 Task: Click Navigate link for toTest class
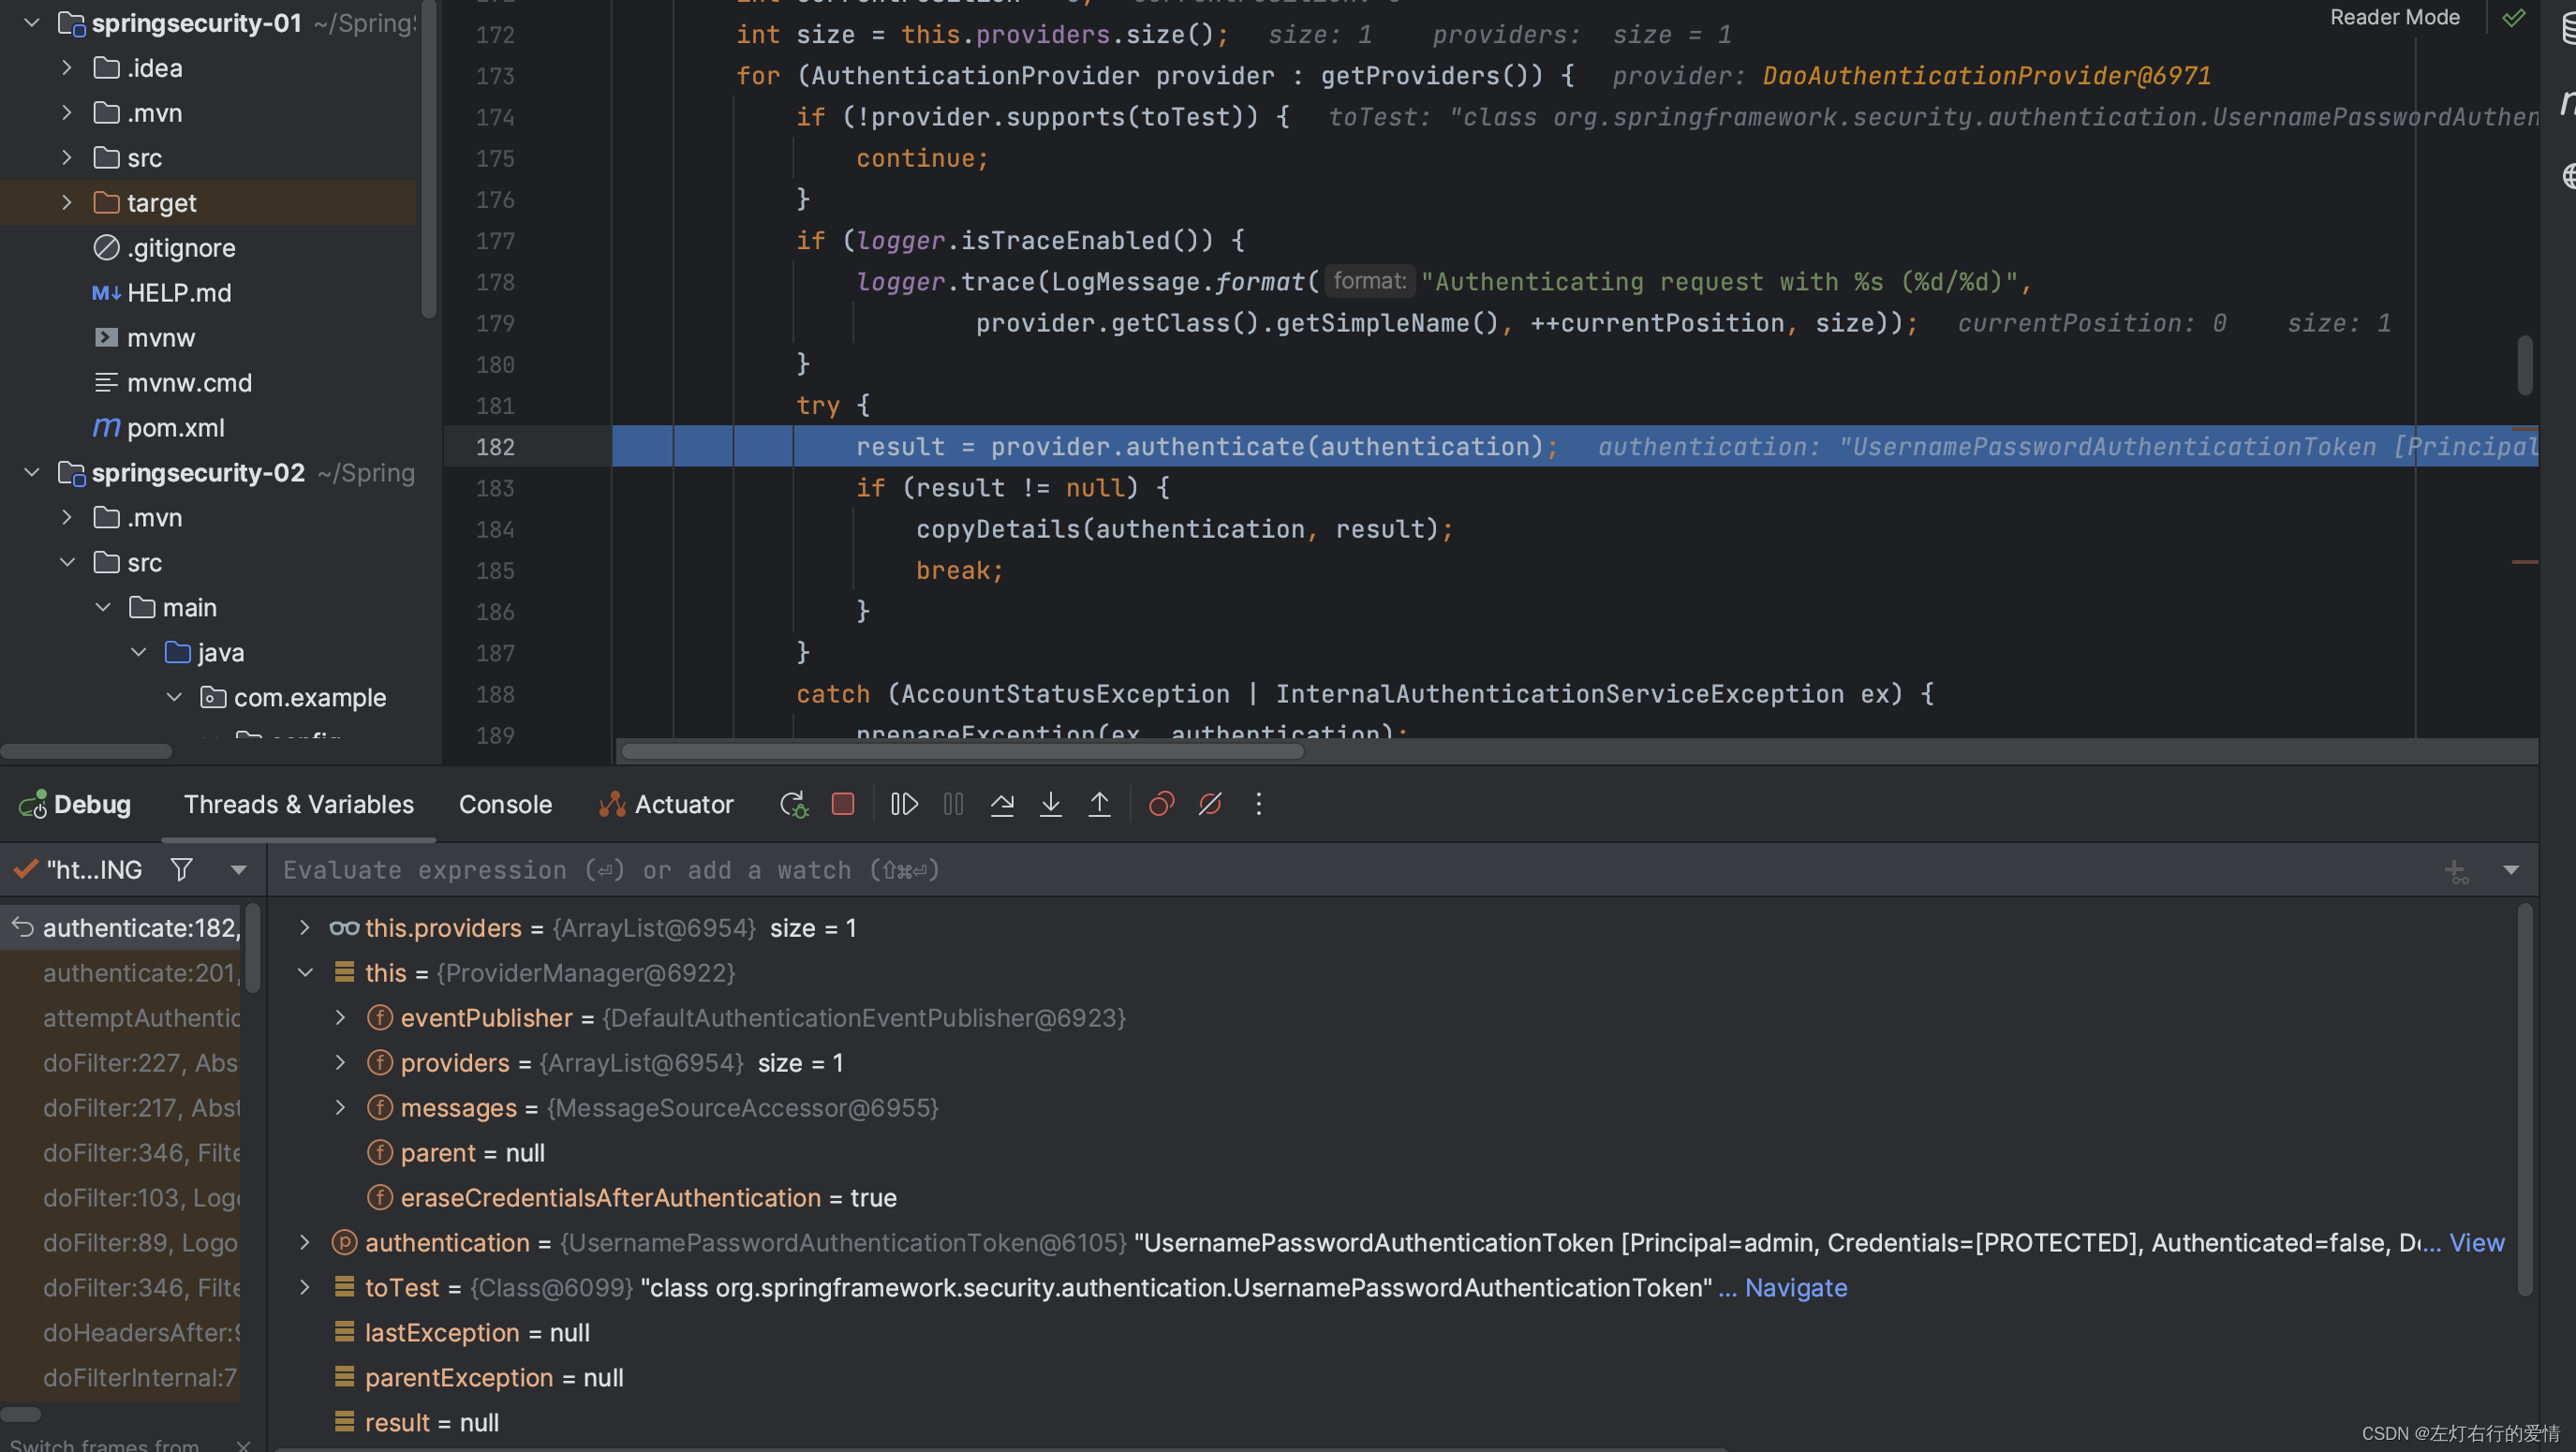(1795, 1288)
